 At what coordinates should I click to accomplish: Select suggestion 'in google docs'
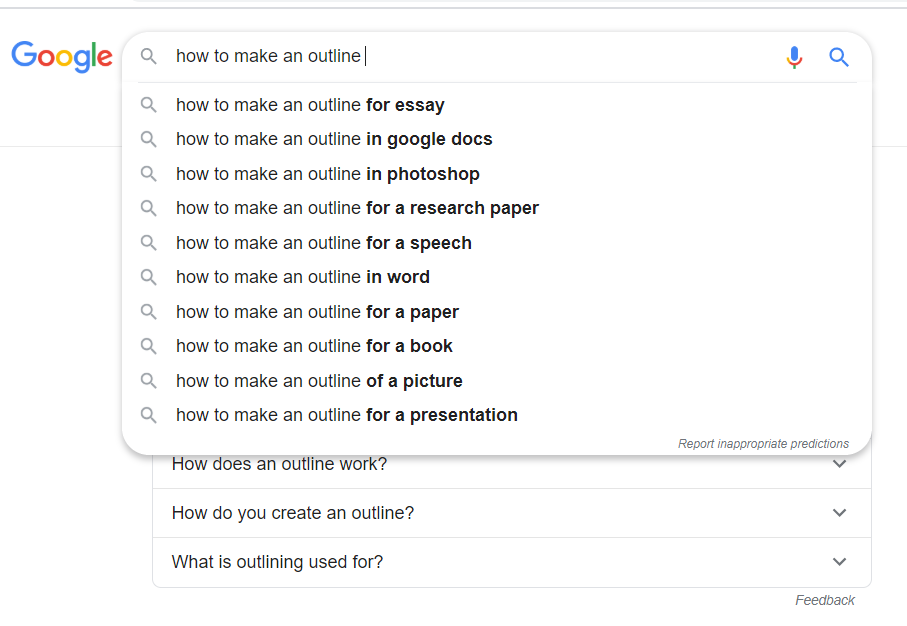point(497,139)
